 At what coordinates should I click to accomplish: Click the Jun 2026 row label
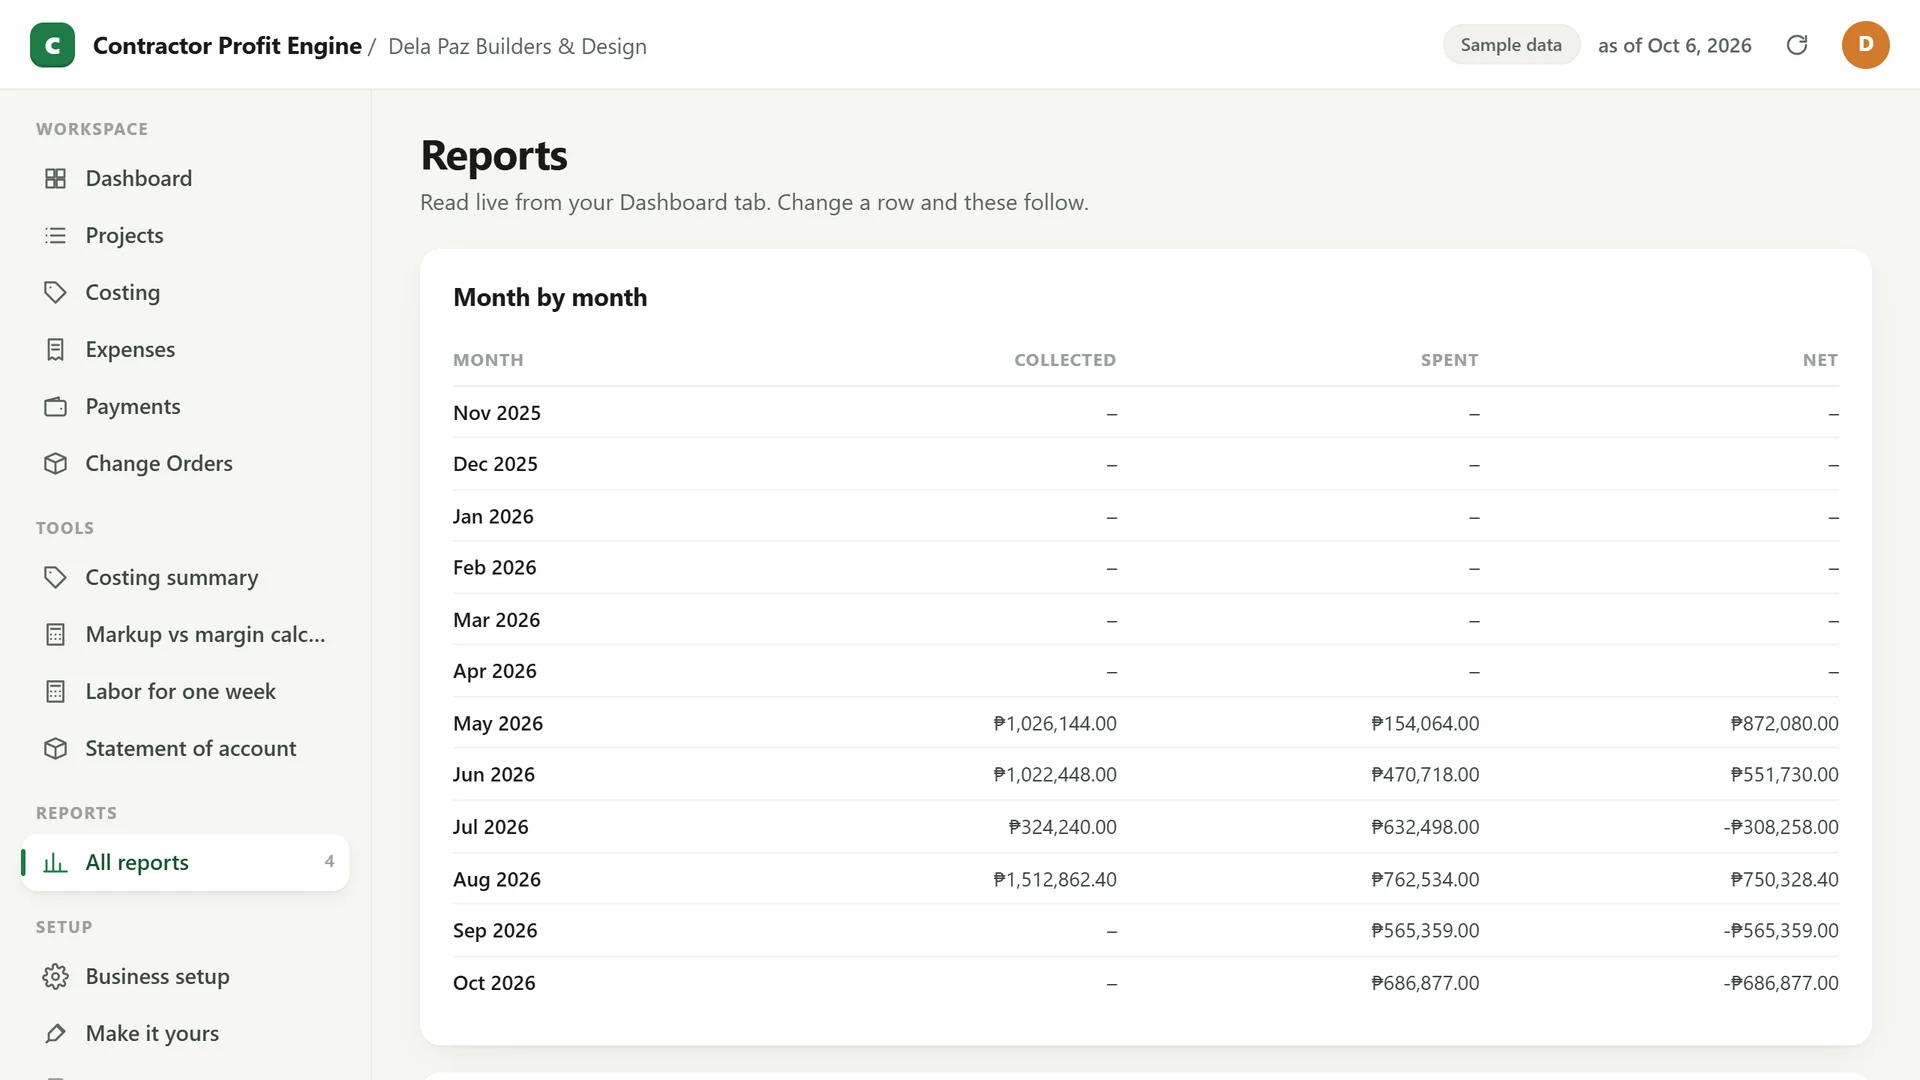(494, 774)
